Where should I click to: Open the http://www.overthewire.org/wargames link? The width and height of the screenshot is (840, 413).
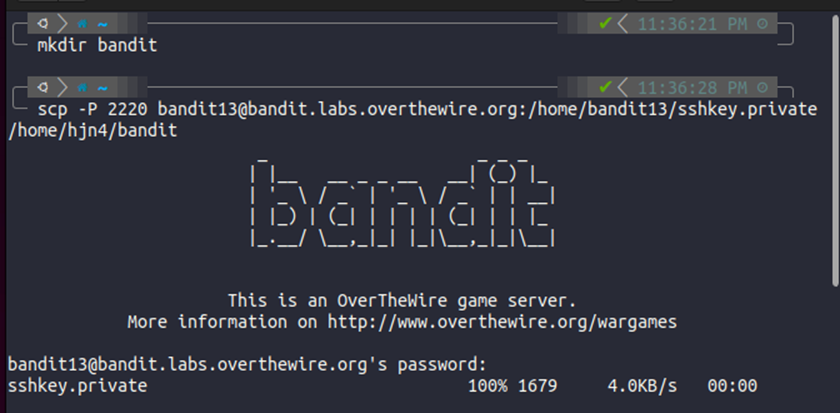[502, 322]
